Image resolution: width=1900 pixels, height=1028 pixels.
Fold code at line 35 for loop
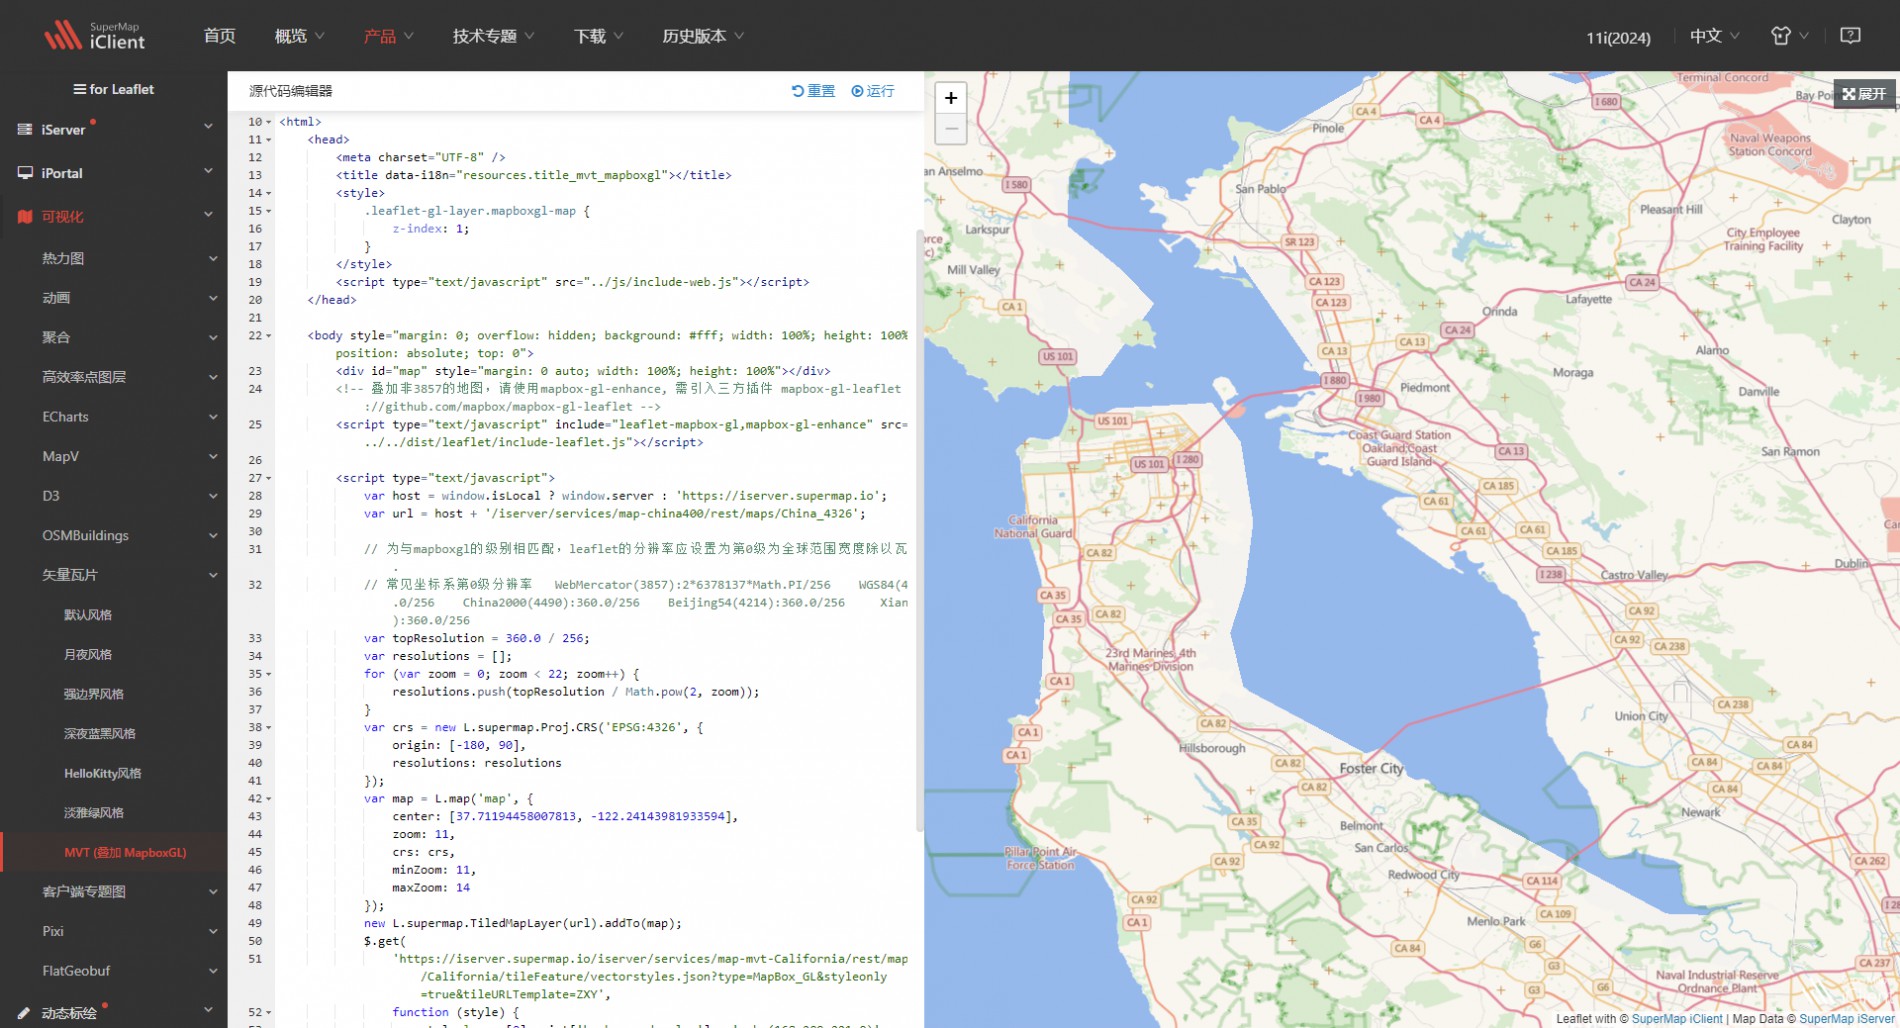pyautogui.click(x=269, y=674)
